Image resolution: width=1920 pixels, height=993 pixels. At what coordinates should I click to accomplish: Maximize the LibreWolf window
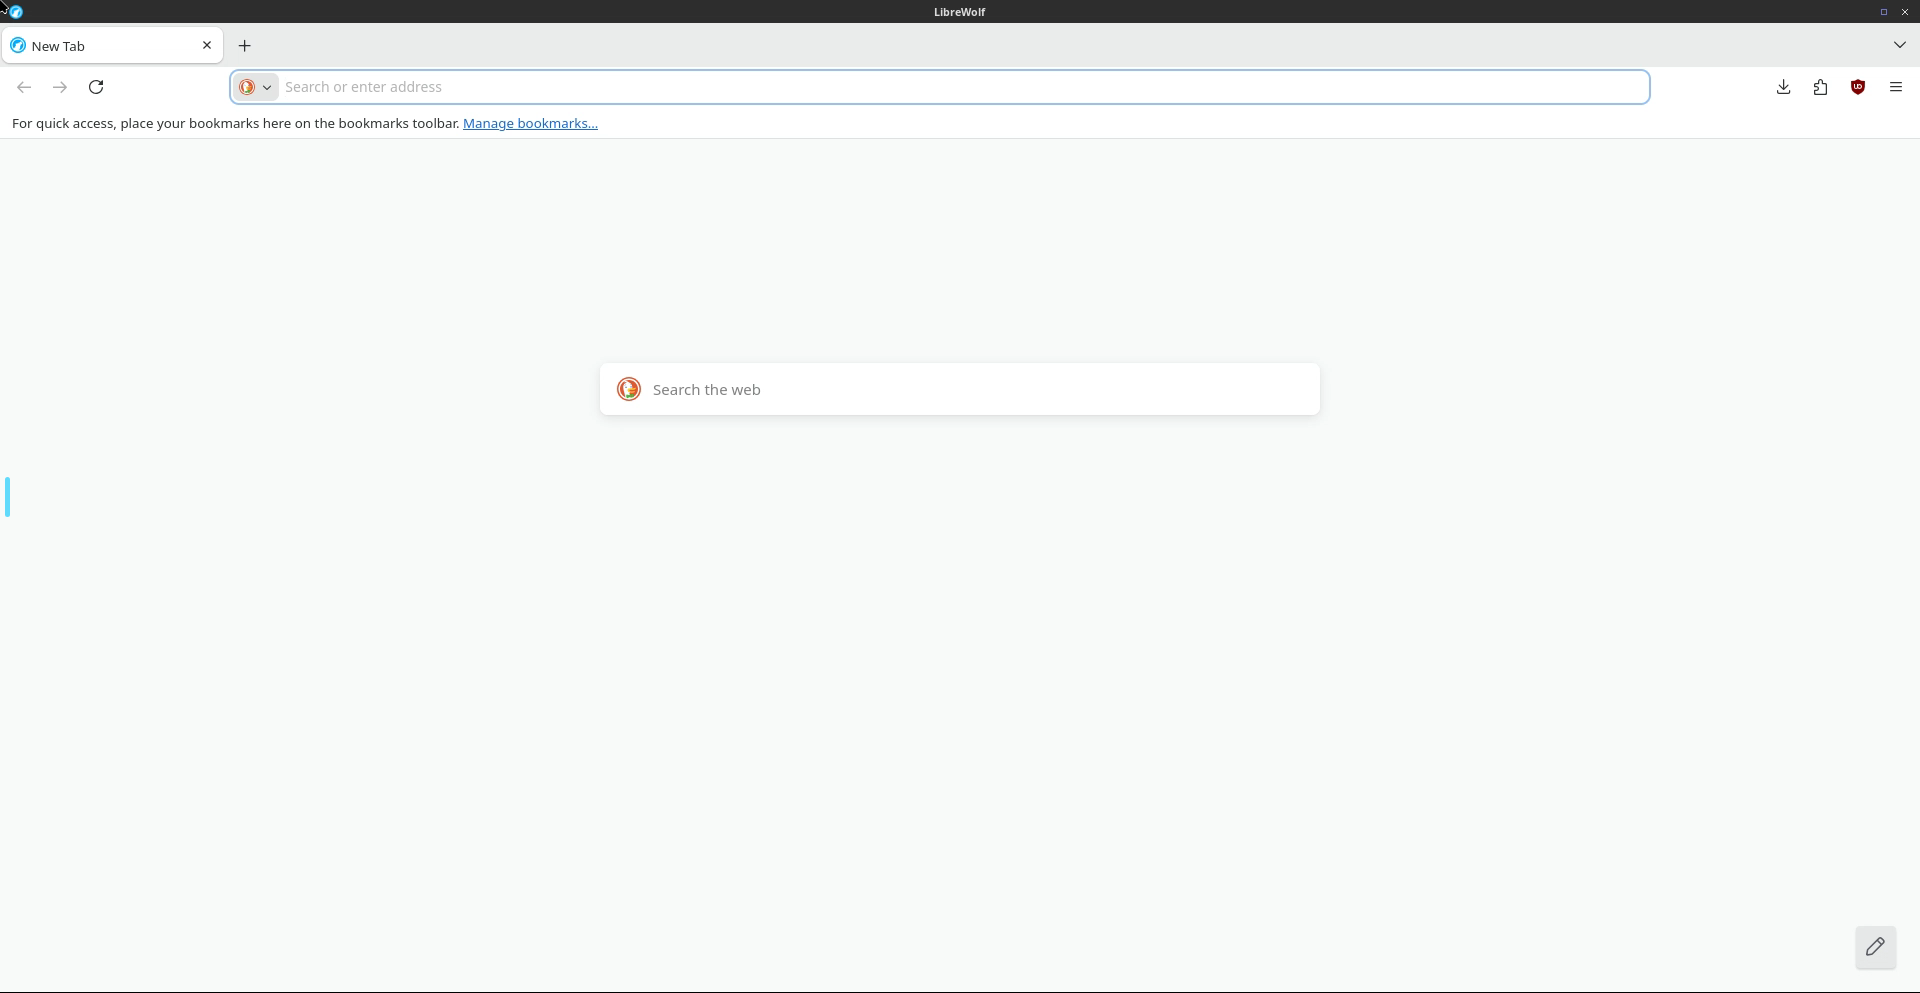pyautogui.click(x=1883, y=12)
